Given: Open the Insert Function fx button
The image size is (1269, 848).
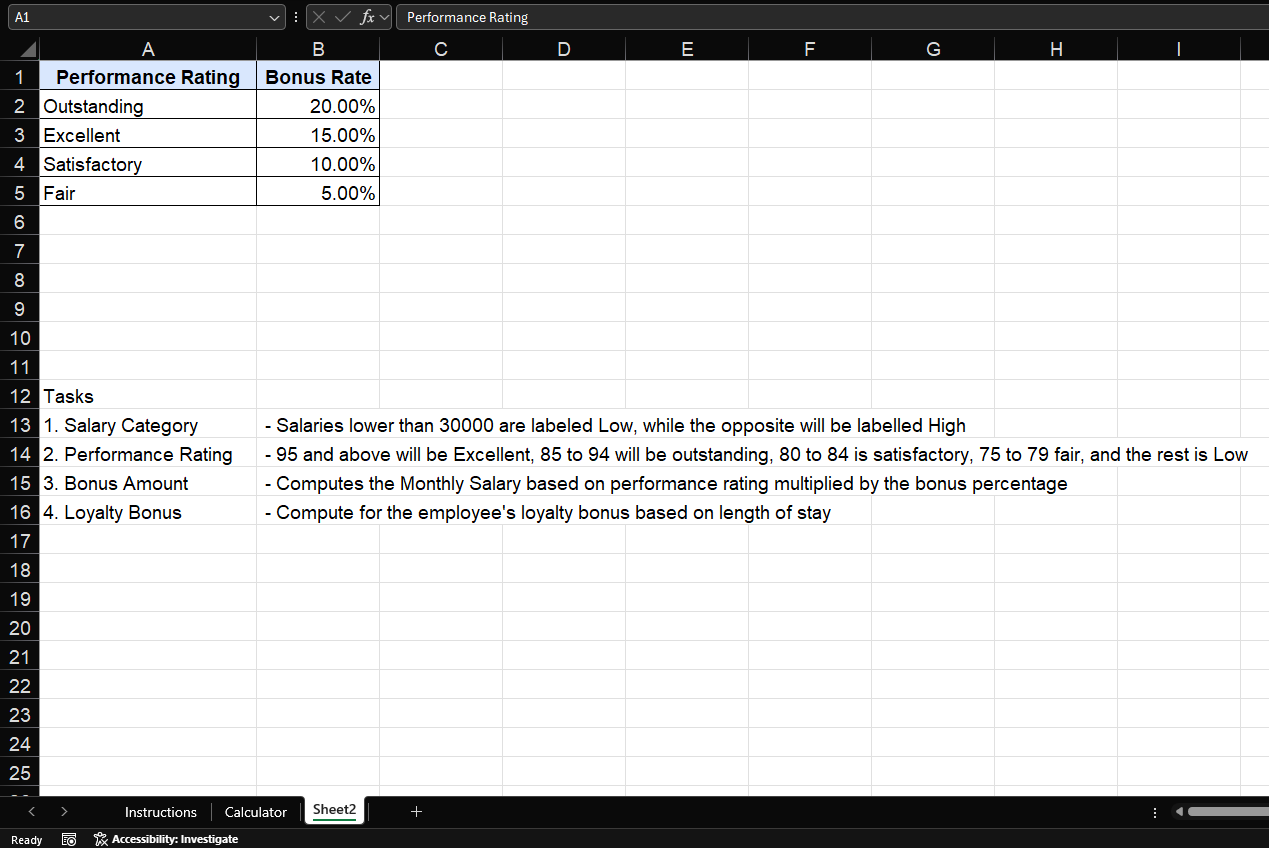Looking at the screenshot, I should click(x=367, y=17).
